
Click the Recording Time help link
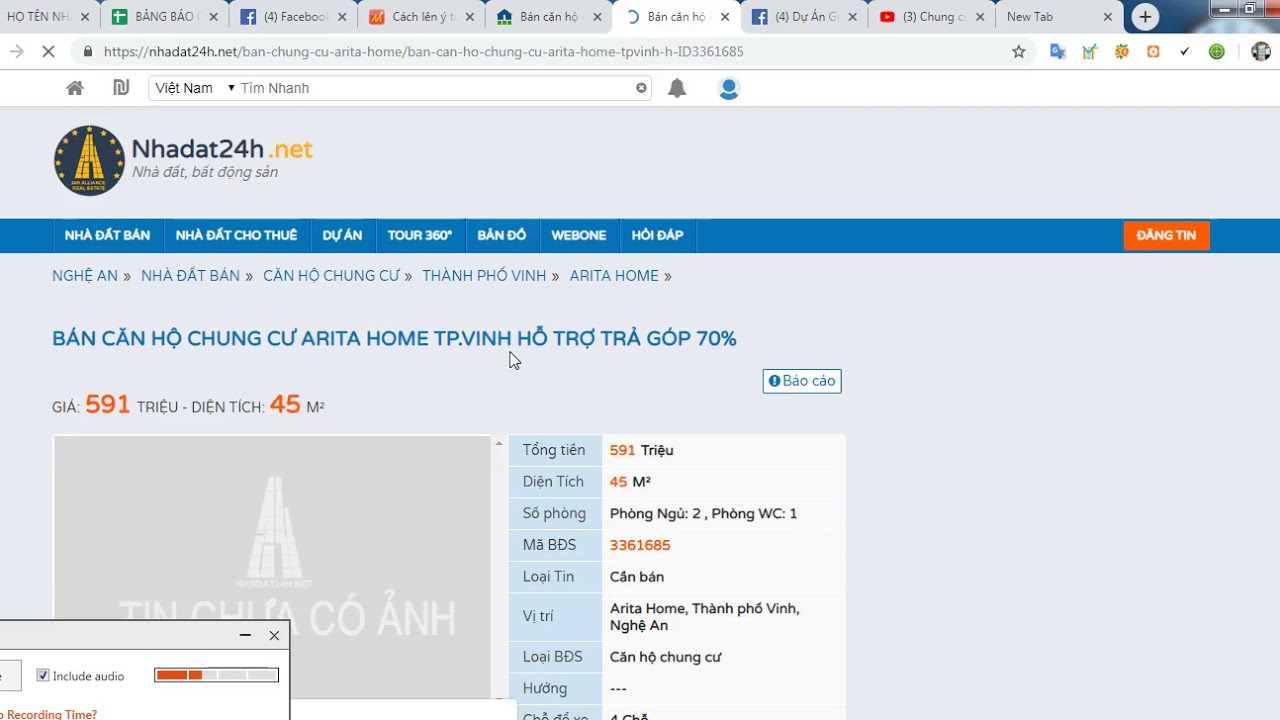tap(48, 714)
